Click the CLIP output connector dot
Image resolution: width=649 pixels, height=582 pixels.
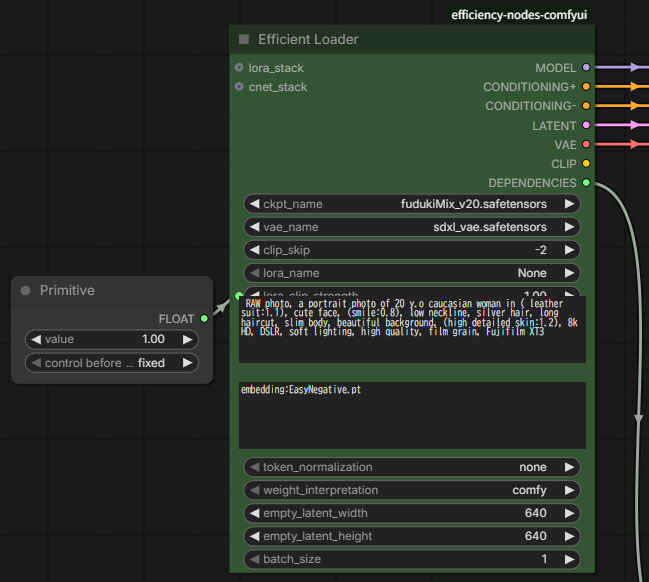point(586,164)
